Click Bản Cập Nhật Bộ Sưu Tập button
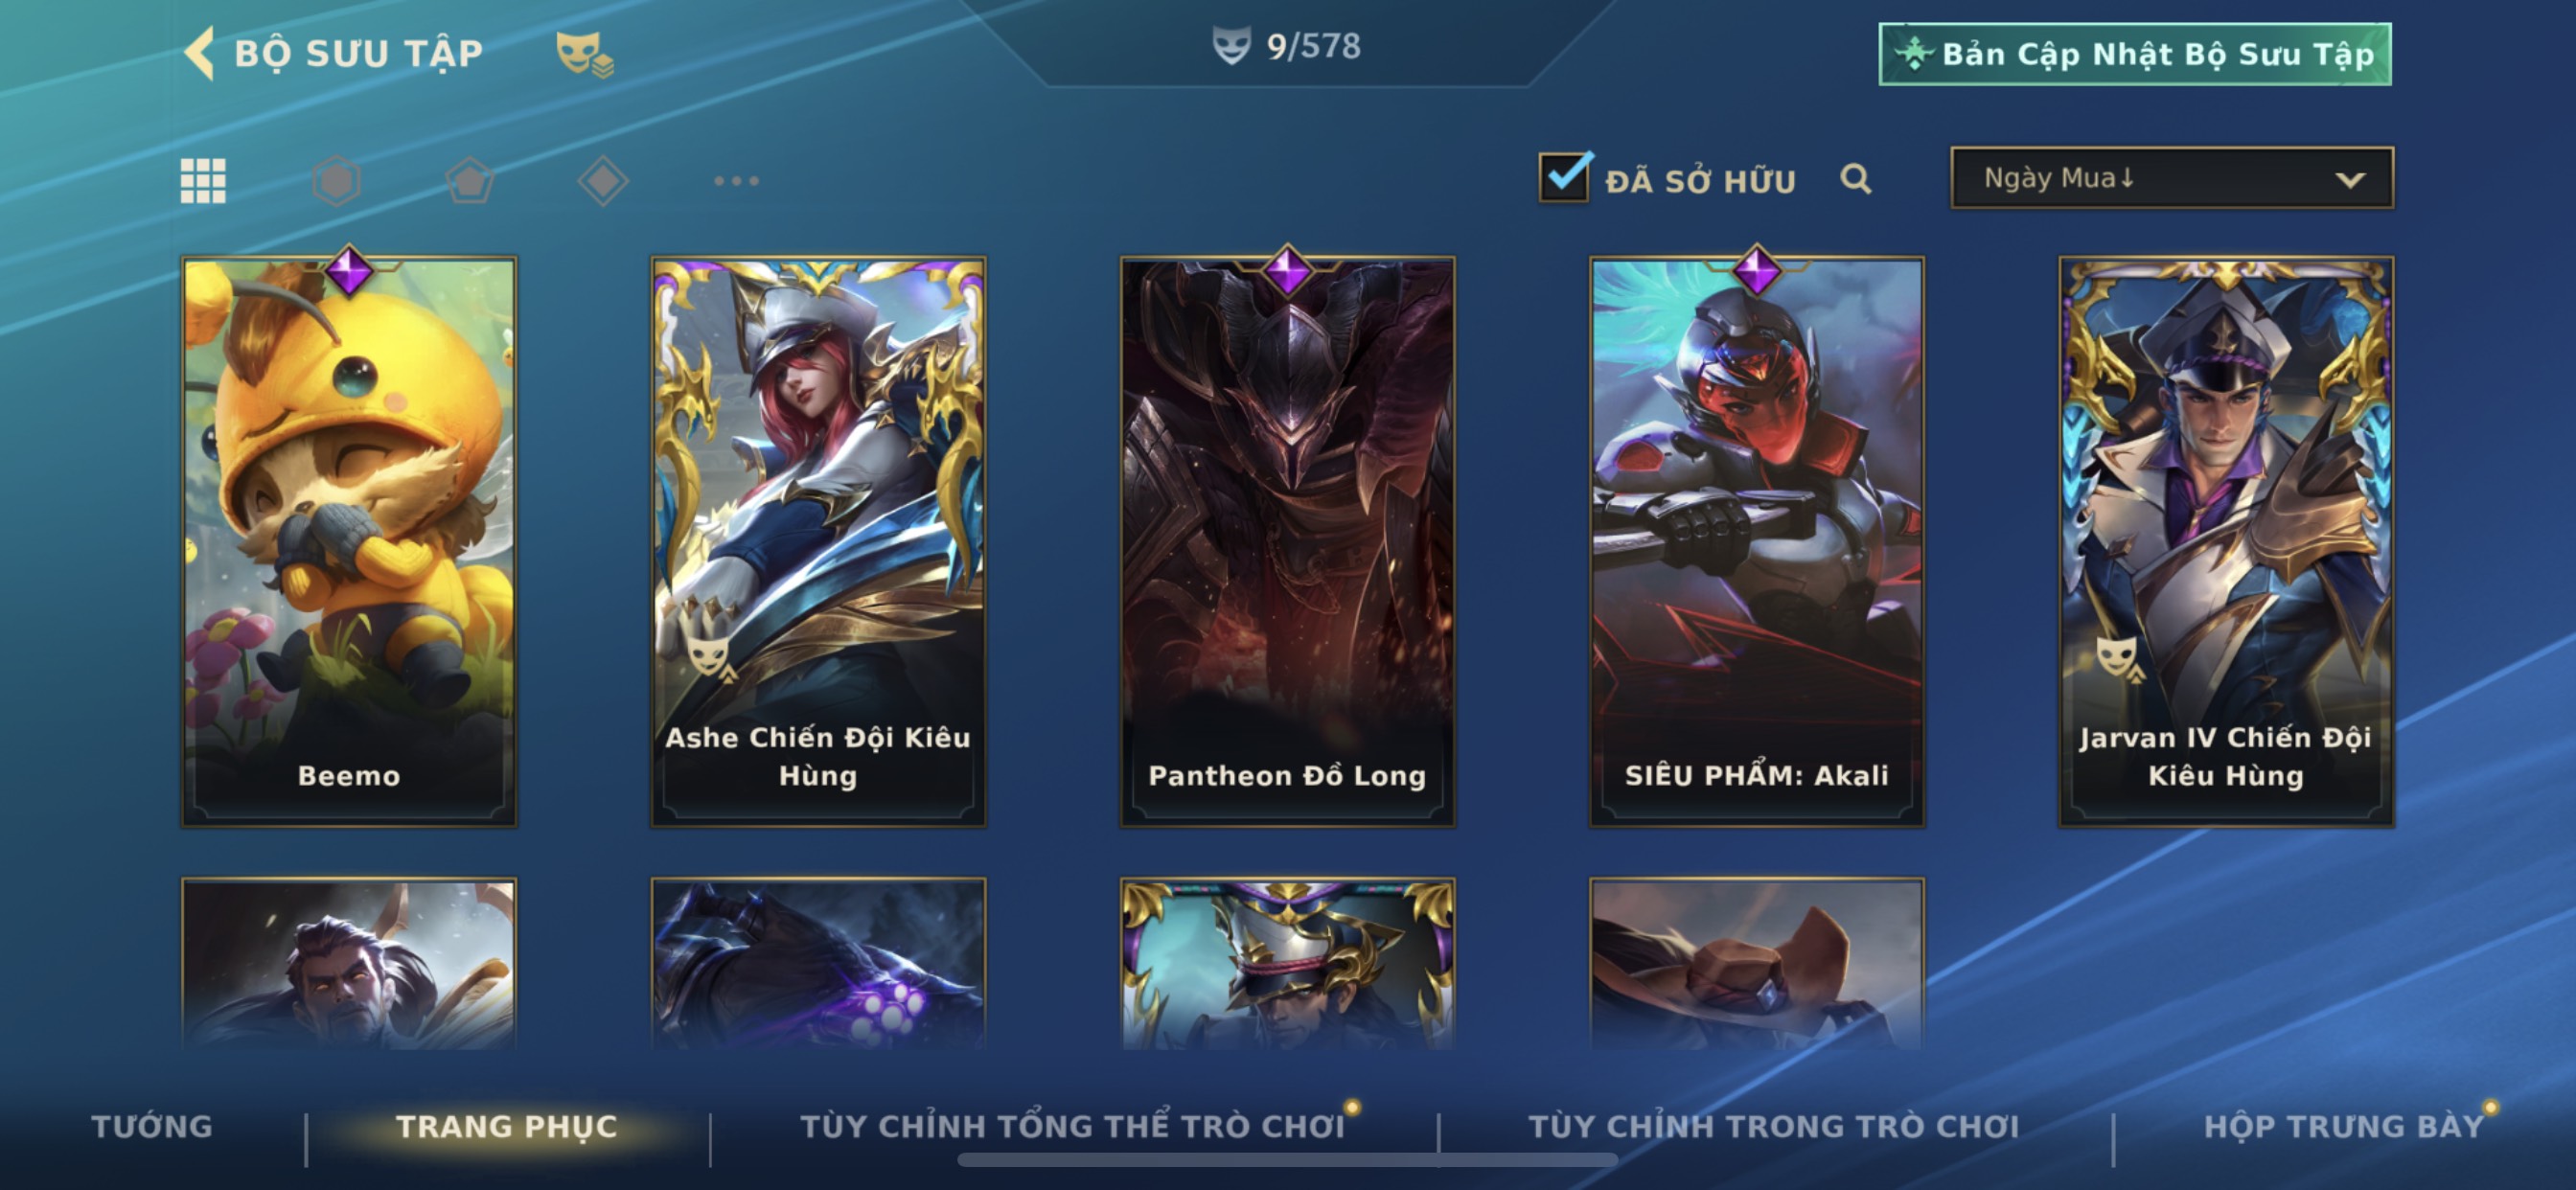The image size is (2576, 1190). (x=2135, y=54)
